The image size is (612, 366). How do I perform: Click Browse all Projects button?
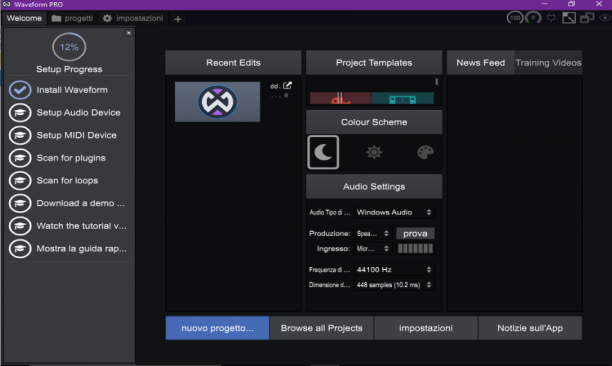pyautogui.click(x=322, y=328)
